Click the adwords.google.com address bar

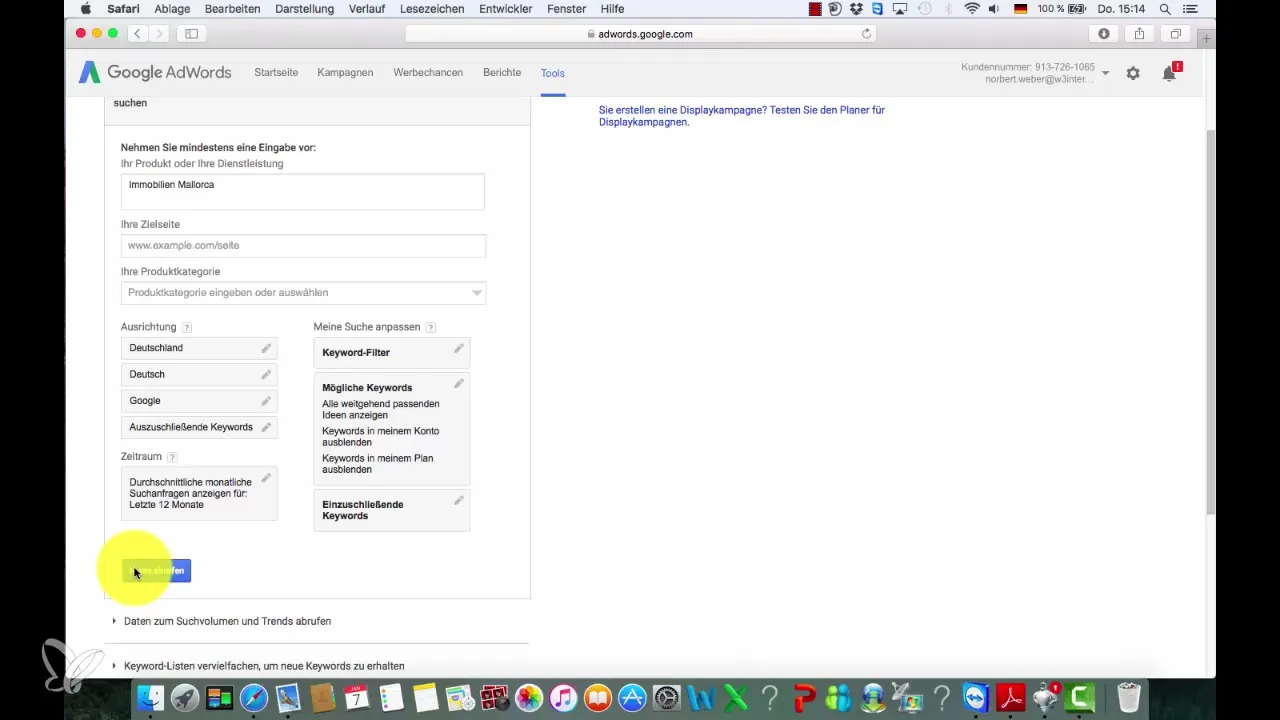pos(640,34)
